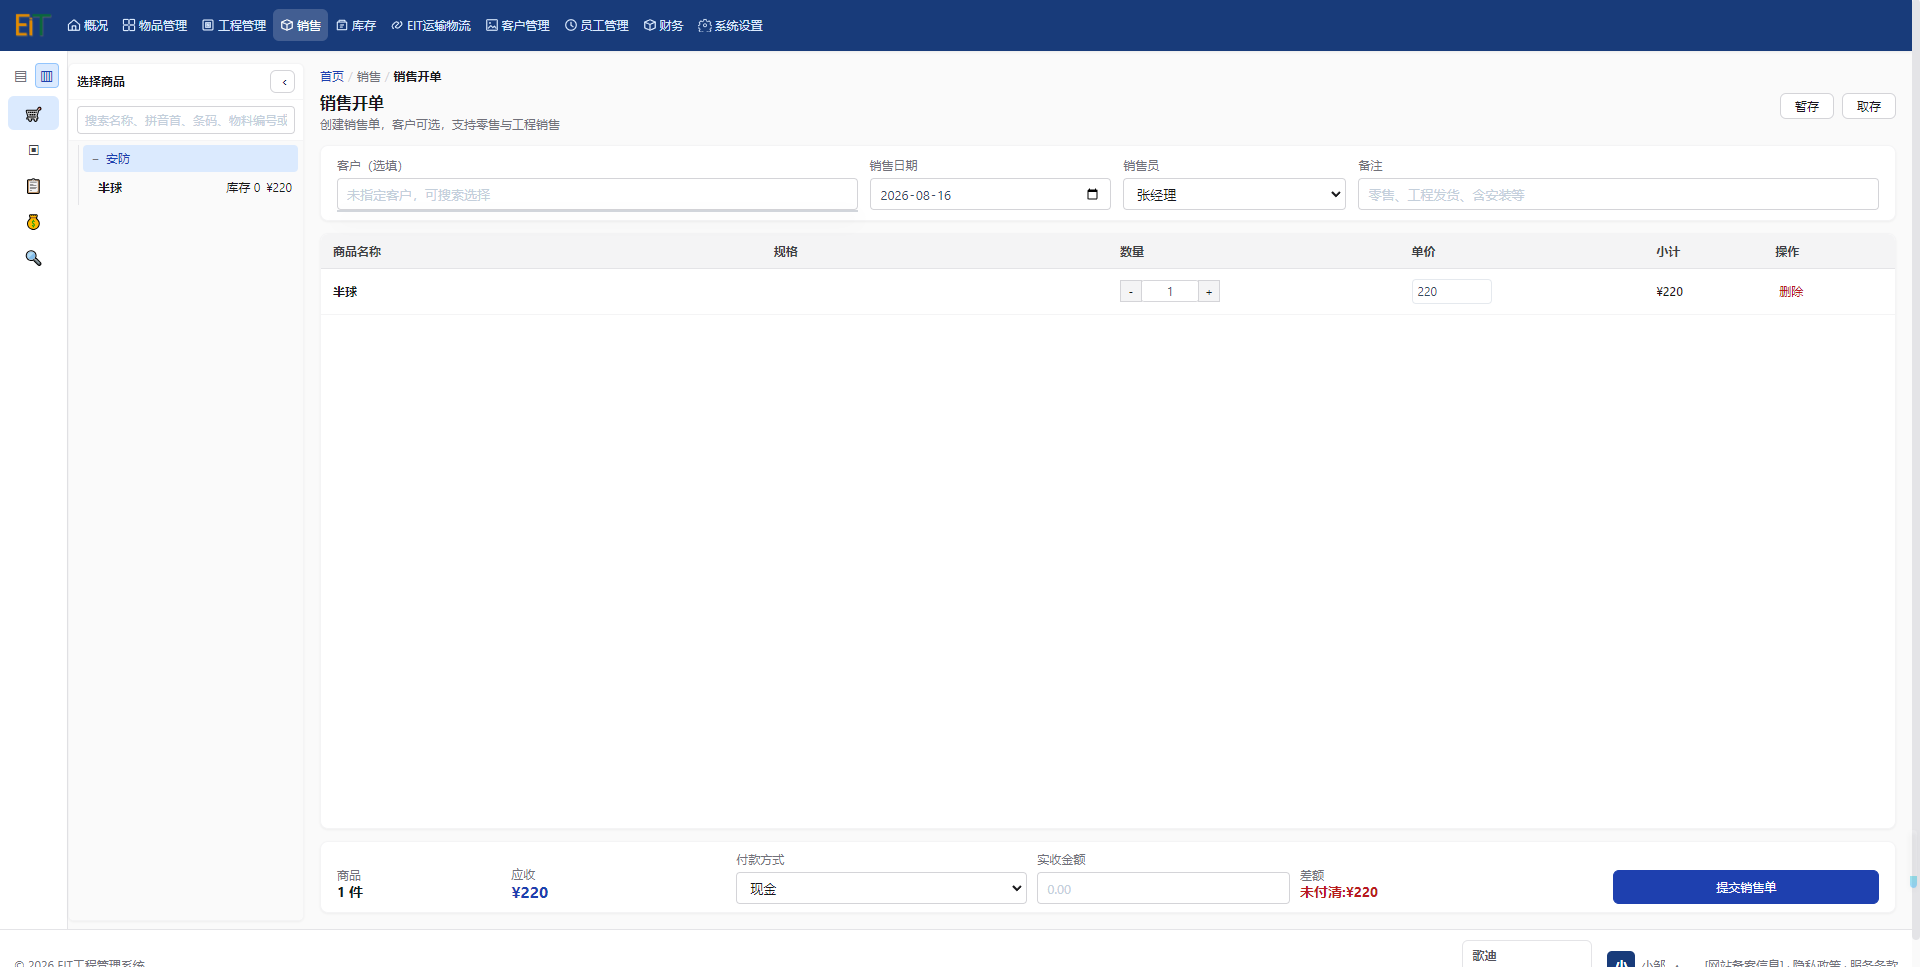Click the 规格 column header
Image resolution: width=1920 pixels, height=967 pixels.
[x=786, y=252]
